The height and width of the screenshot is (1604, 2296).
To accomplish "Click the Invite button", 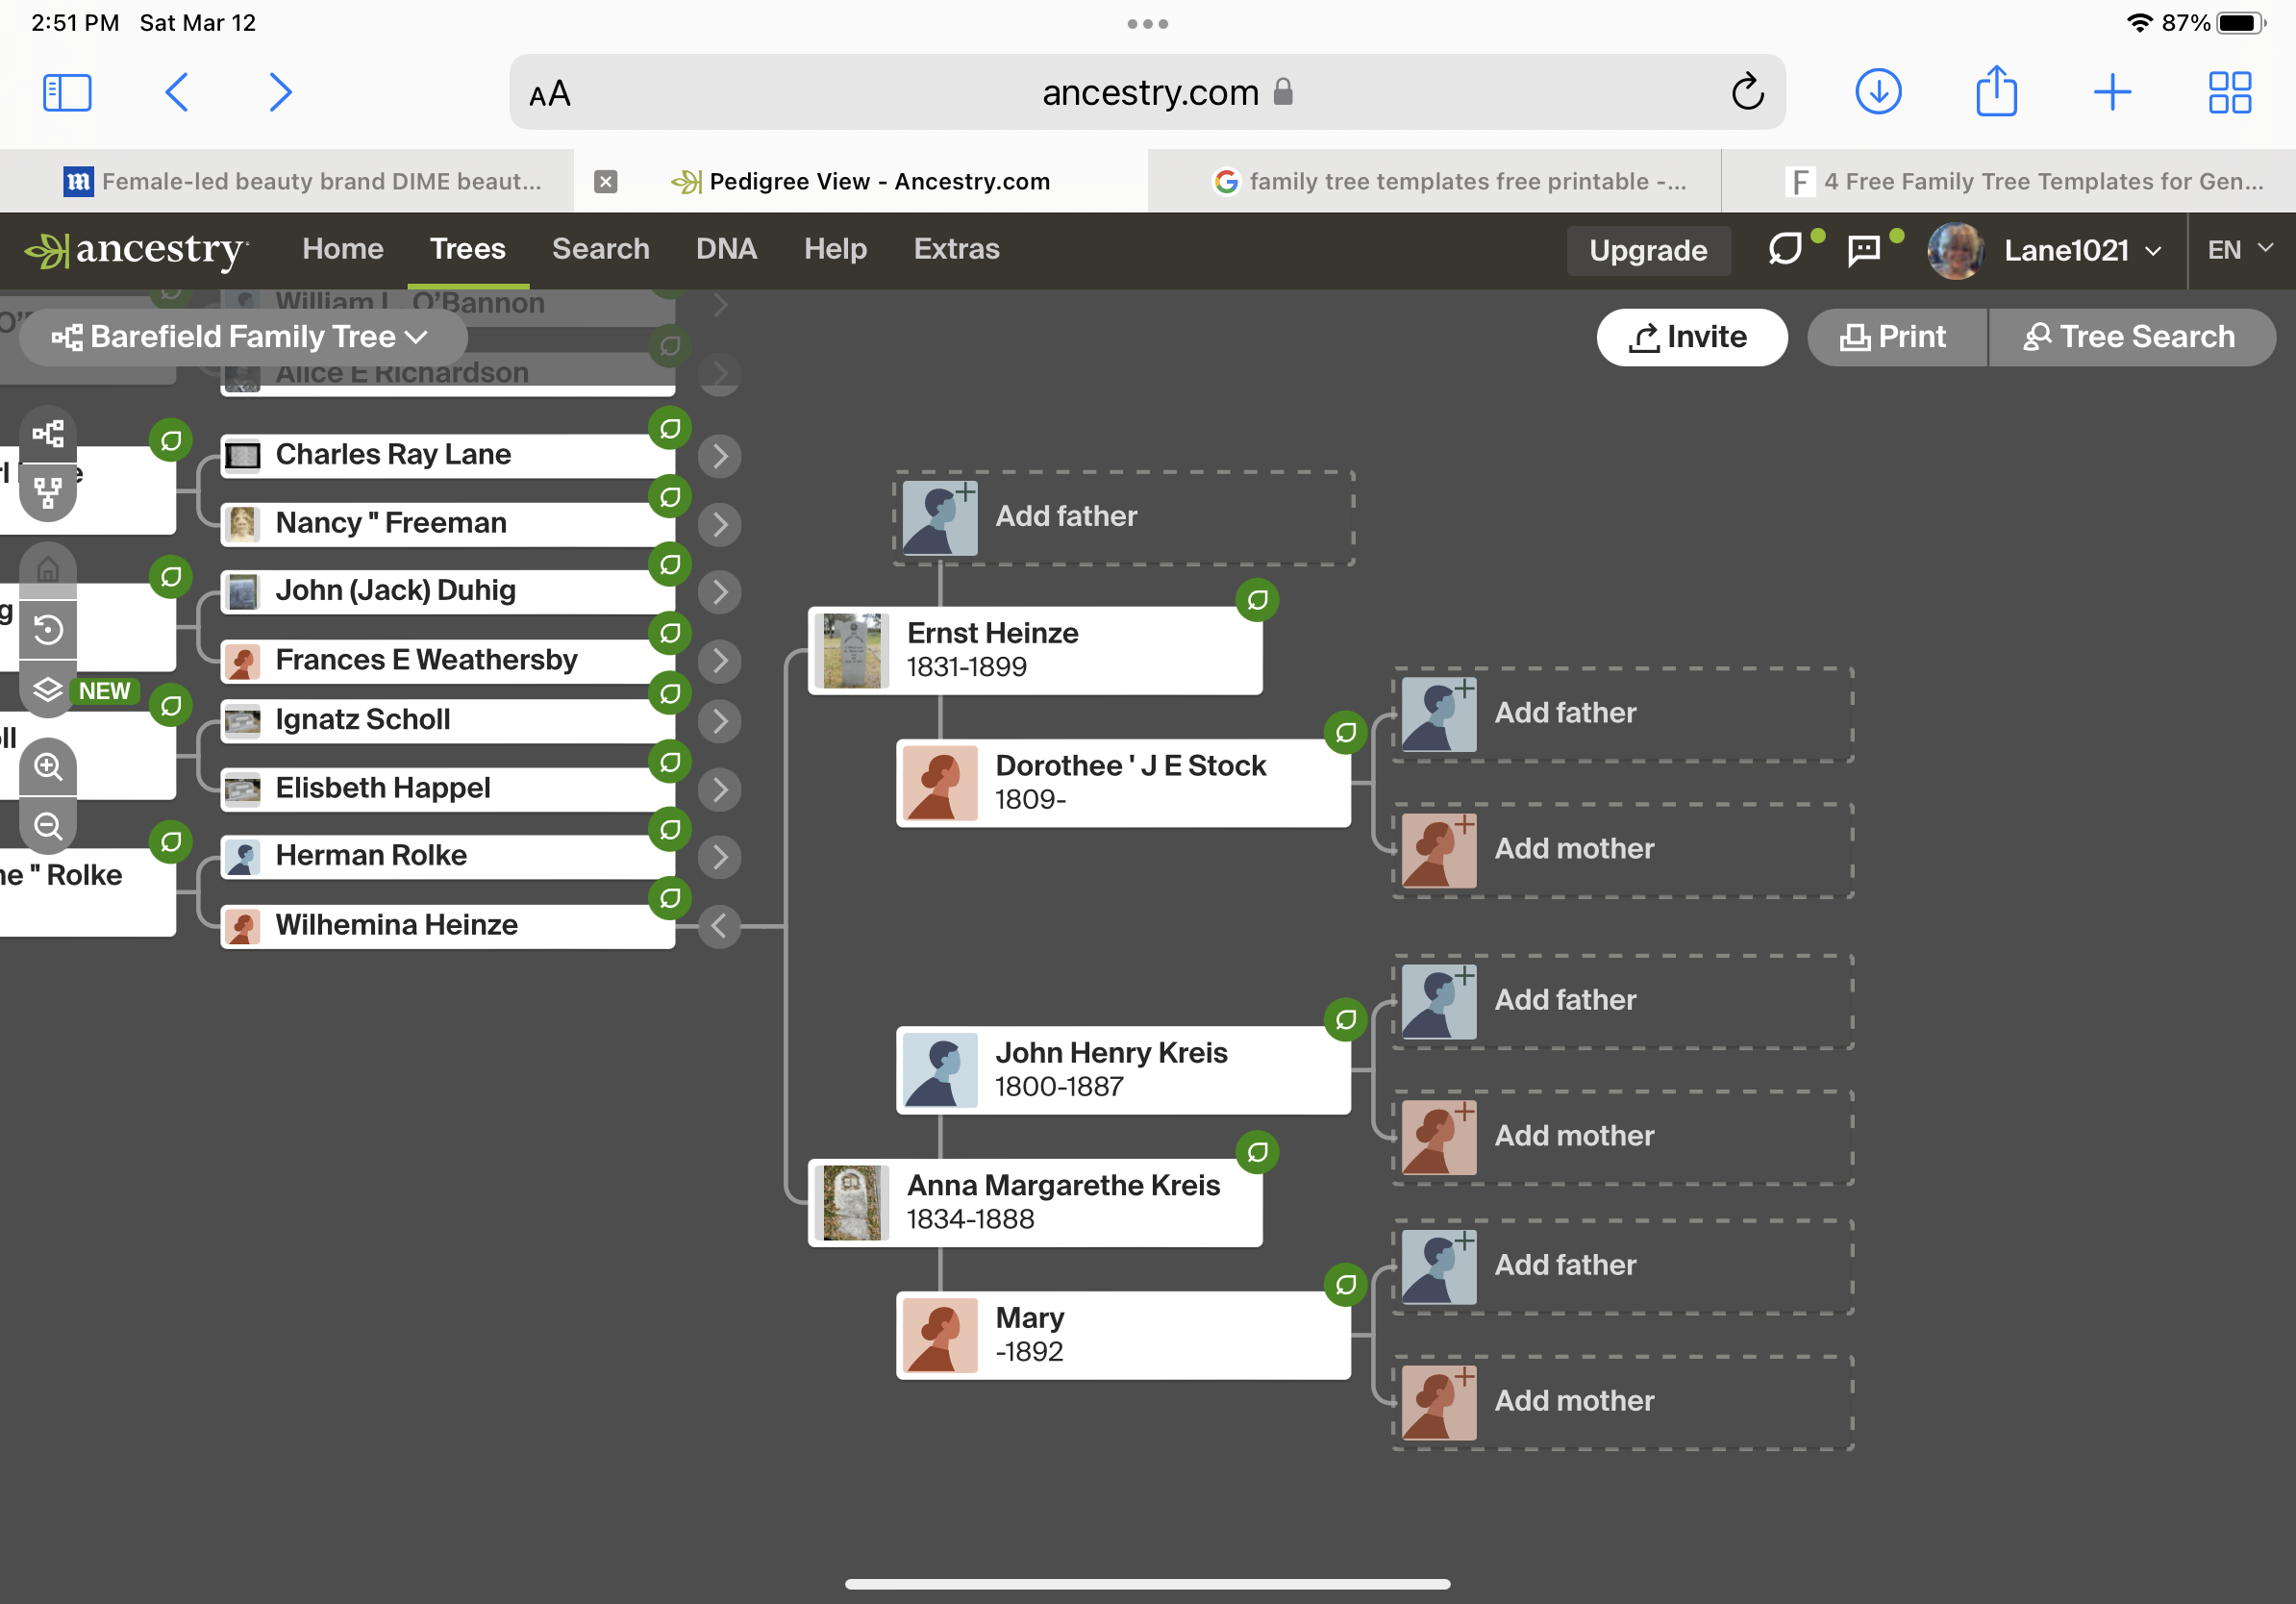I will pyautogui.click(x=1690, y=337).
